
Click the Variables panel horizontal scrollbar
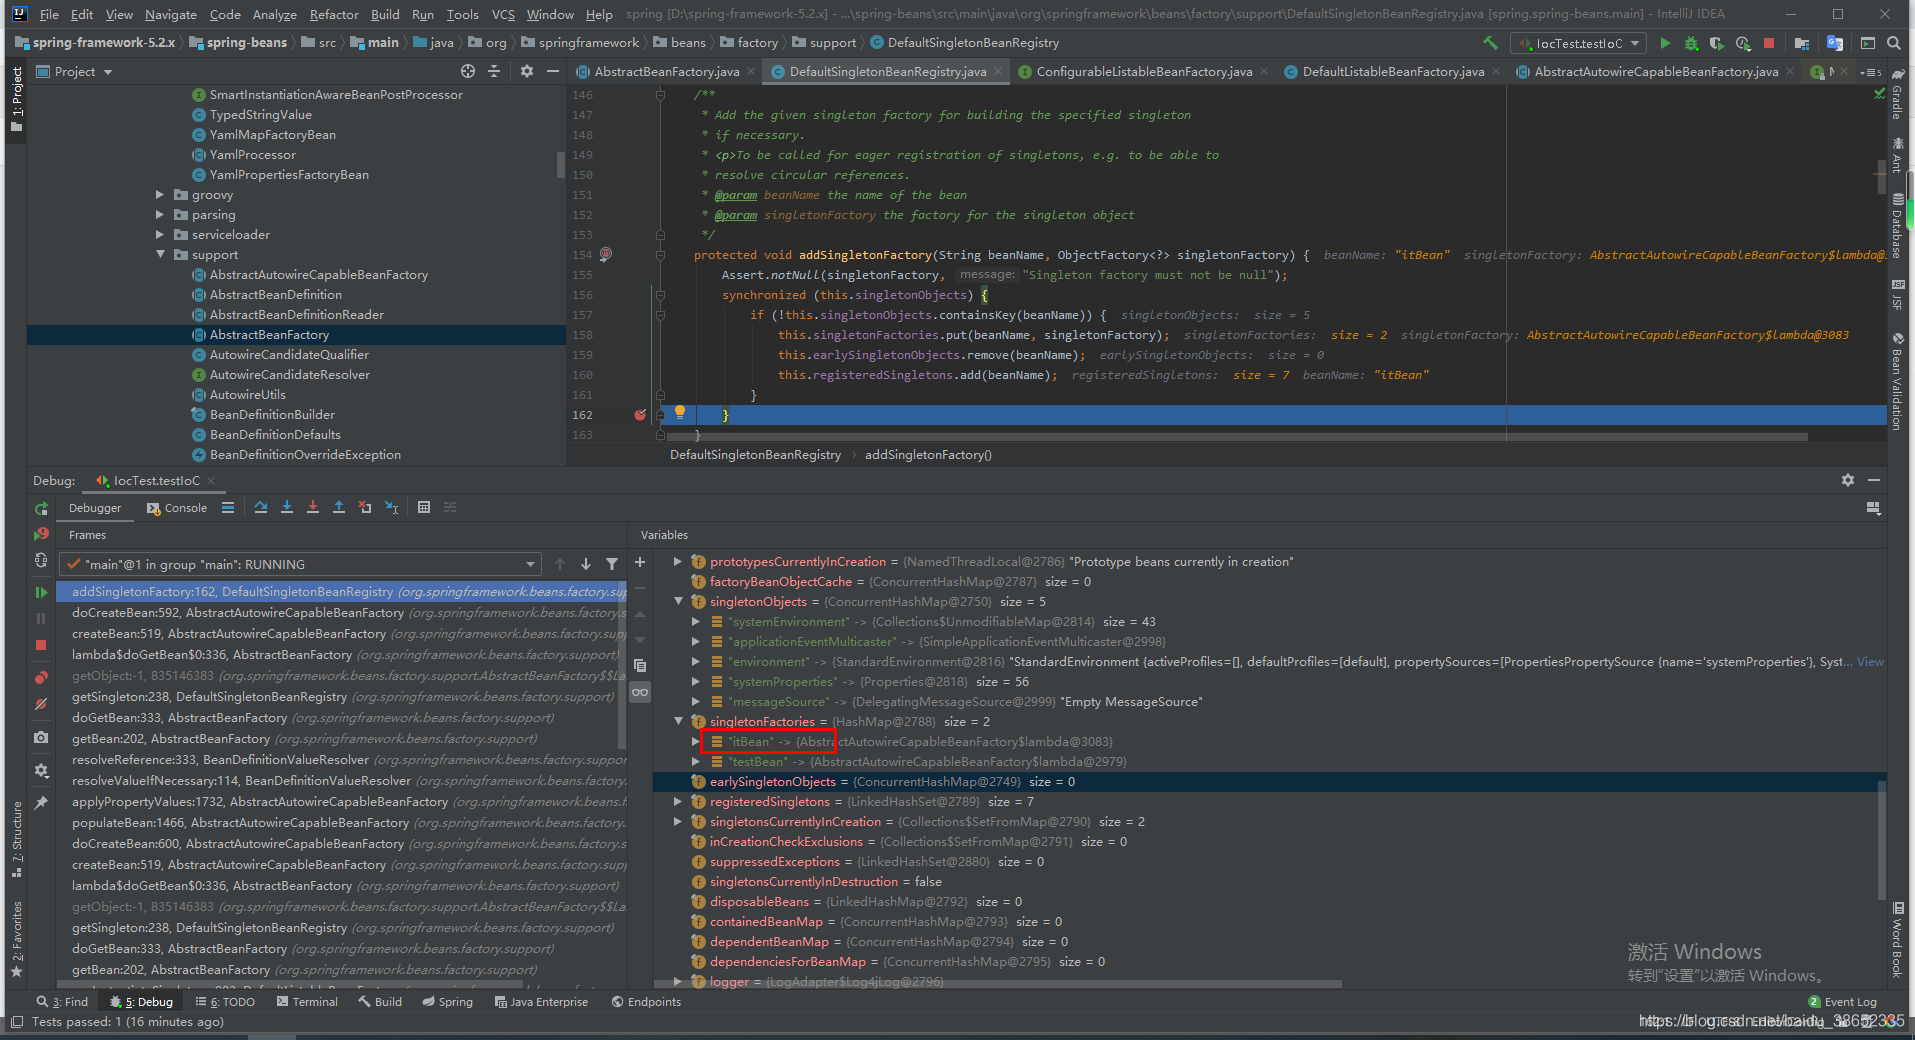pos(1000,983)
